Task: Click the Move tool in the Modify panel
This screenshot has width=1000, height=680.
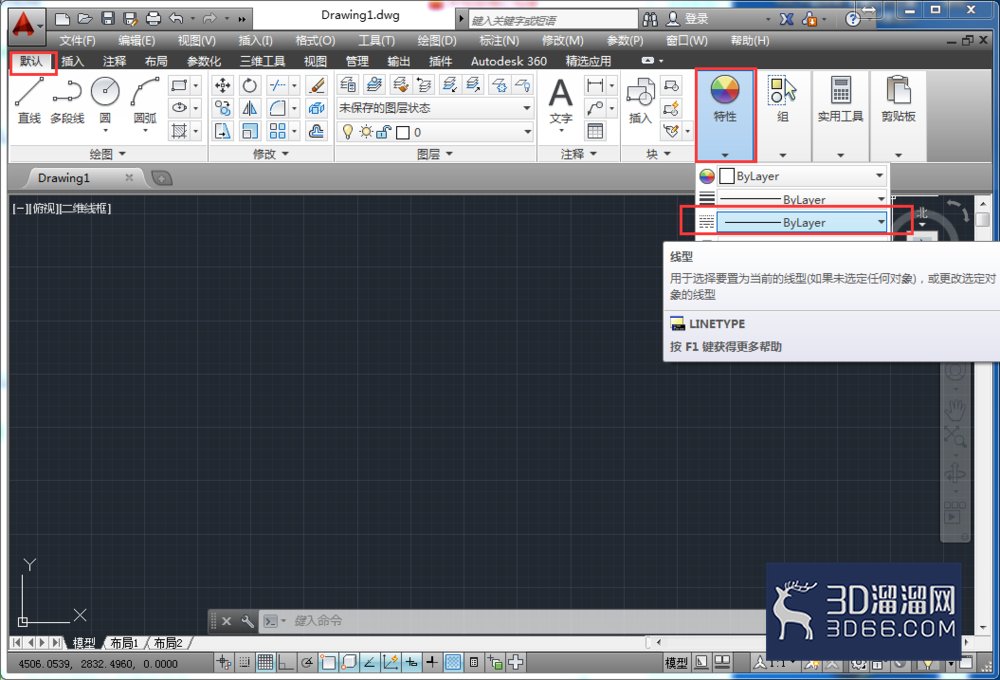Action: (223, 85)
